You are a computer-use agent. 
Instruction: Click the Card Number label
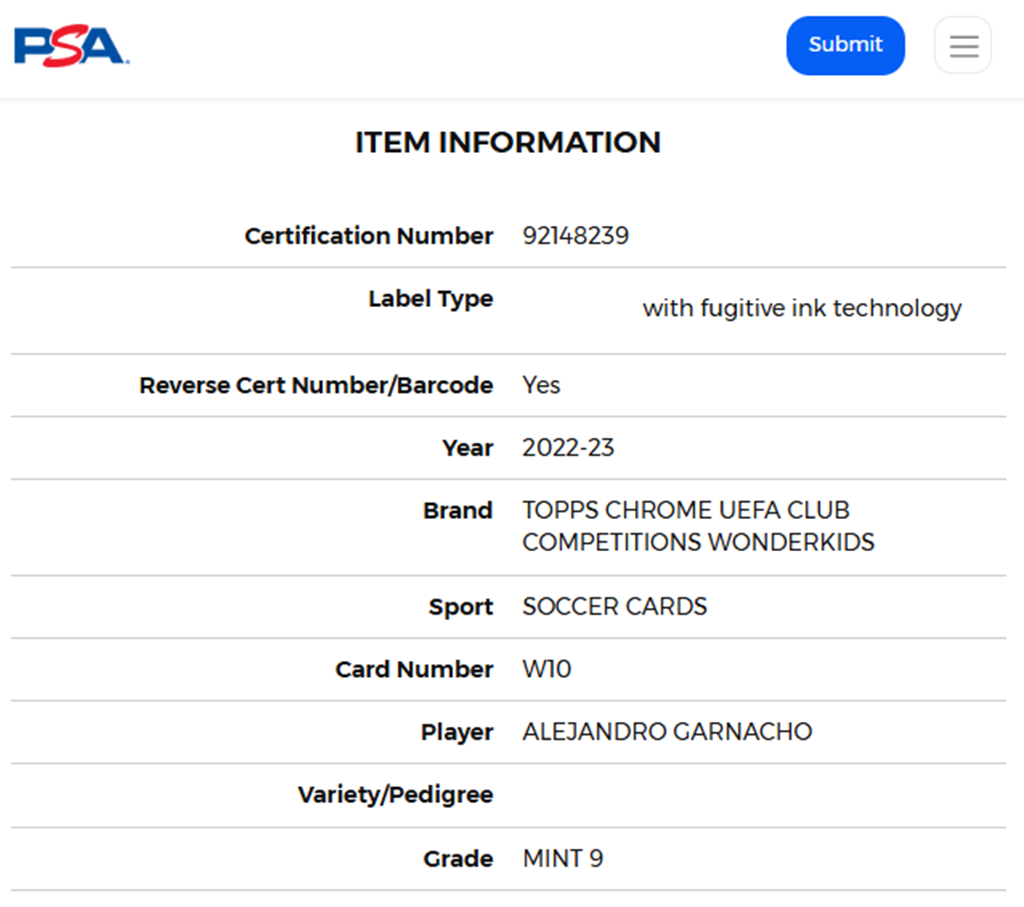414,670
